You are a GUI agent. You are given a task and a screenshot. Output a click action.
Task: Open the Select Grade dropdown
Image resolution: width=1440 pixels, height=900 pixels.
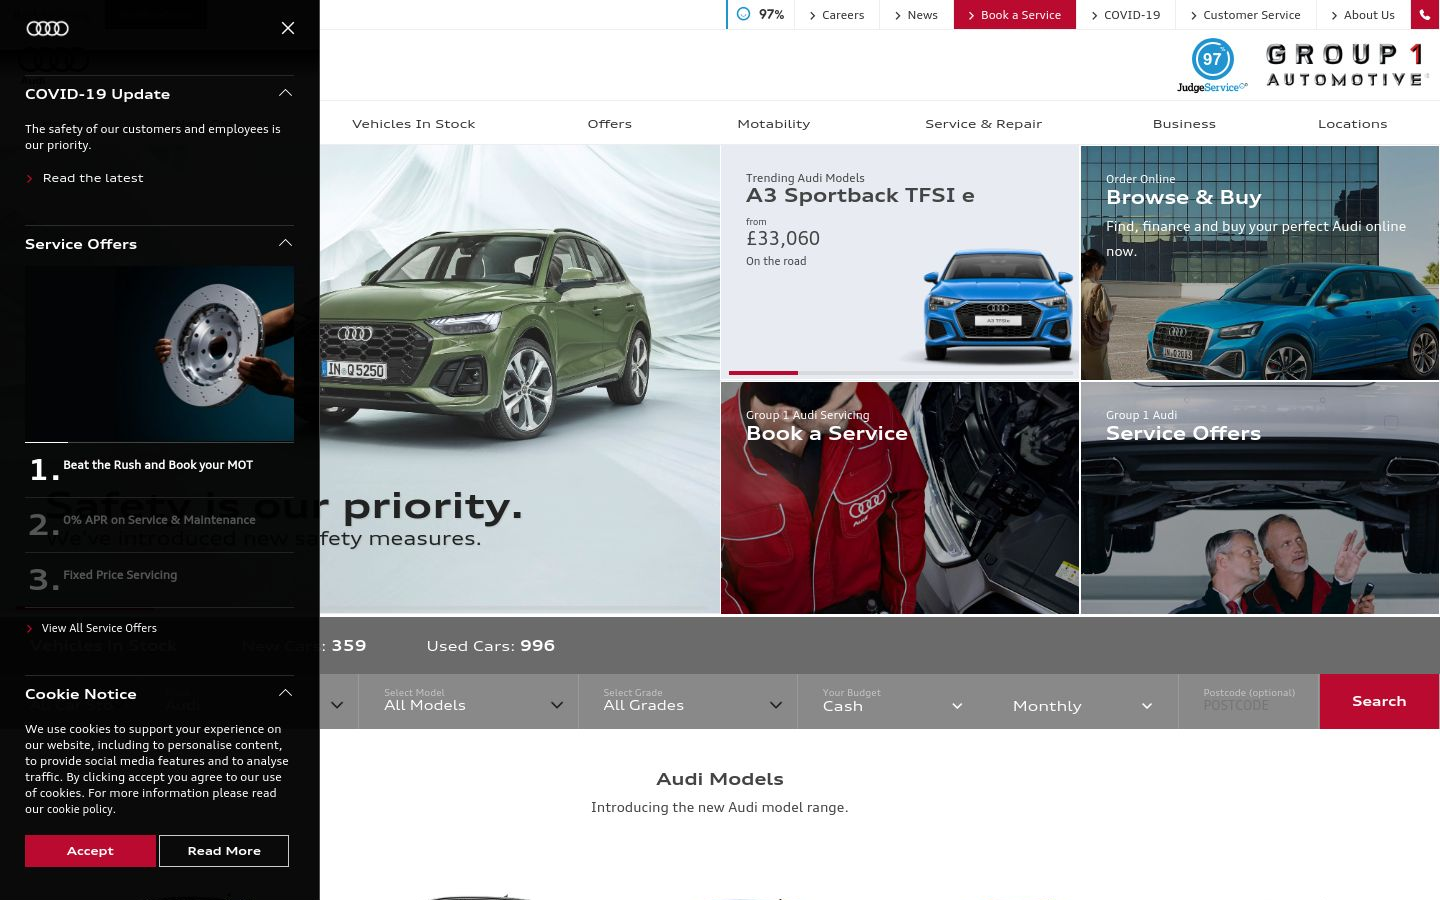(x=688, y=701)
